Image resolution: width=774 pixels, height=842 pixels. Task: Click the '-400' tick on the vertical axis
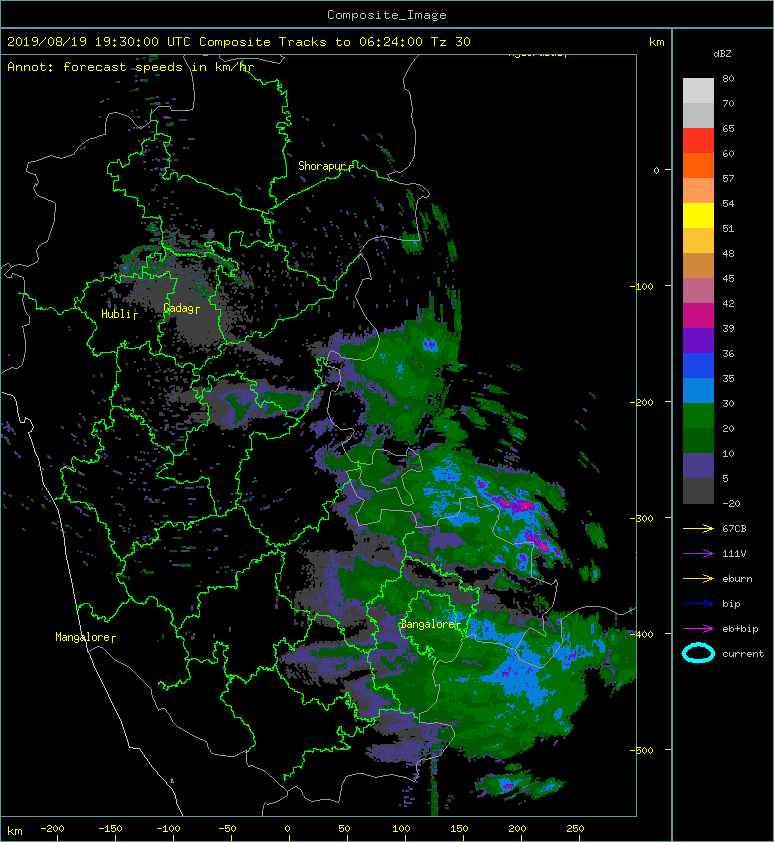tap(641, 634)
